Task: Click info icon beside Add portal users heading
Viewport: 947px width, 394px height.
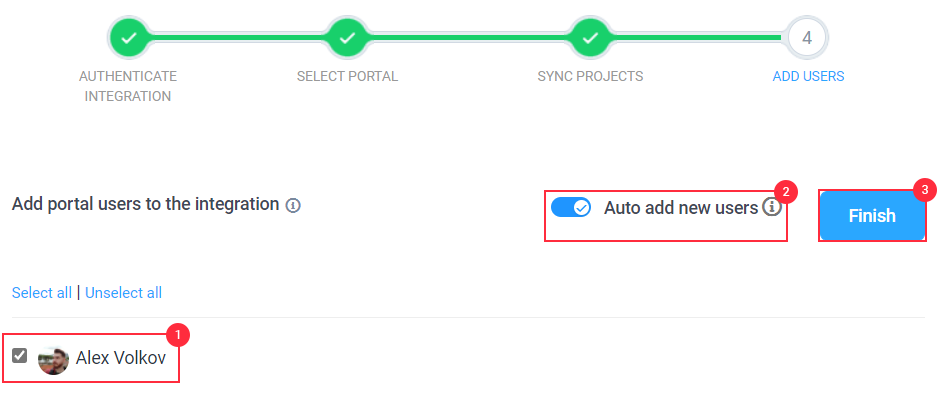Action: 293,205
